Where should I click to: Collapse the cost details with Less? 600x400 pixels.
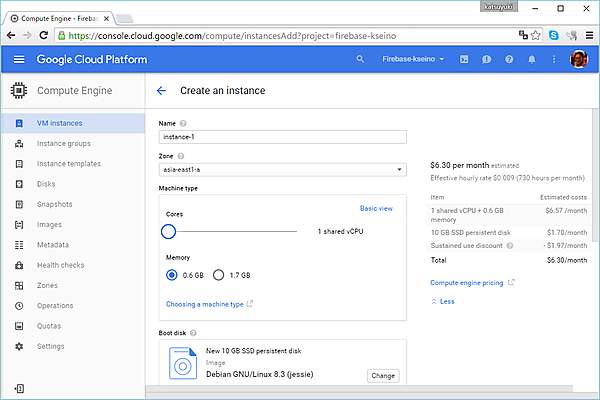(442, 301)
